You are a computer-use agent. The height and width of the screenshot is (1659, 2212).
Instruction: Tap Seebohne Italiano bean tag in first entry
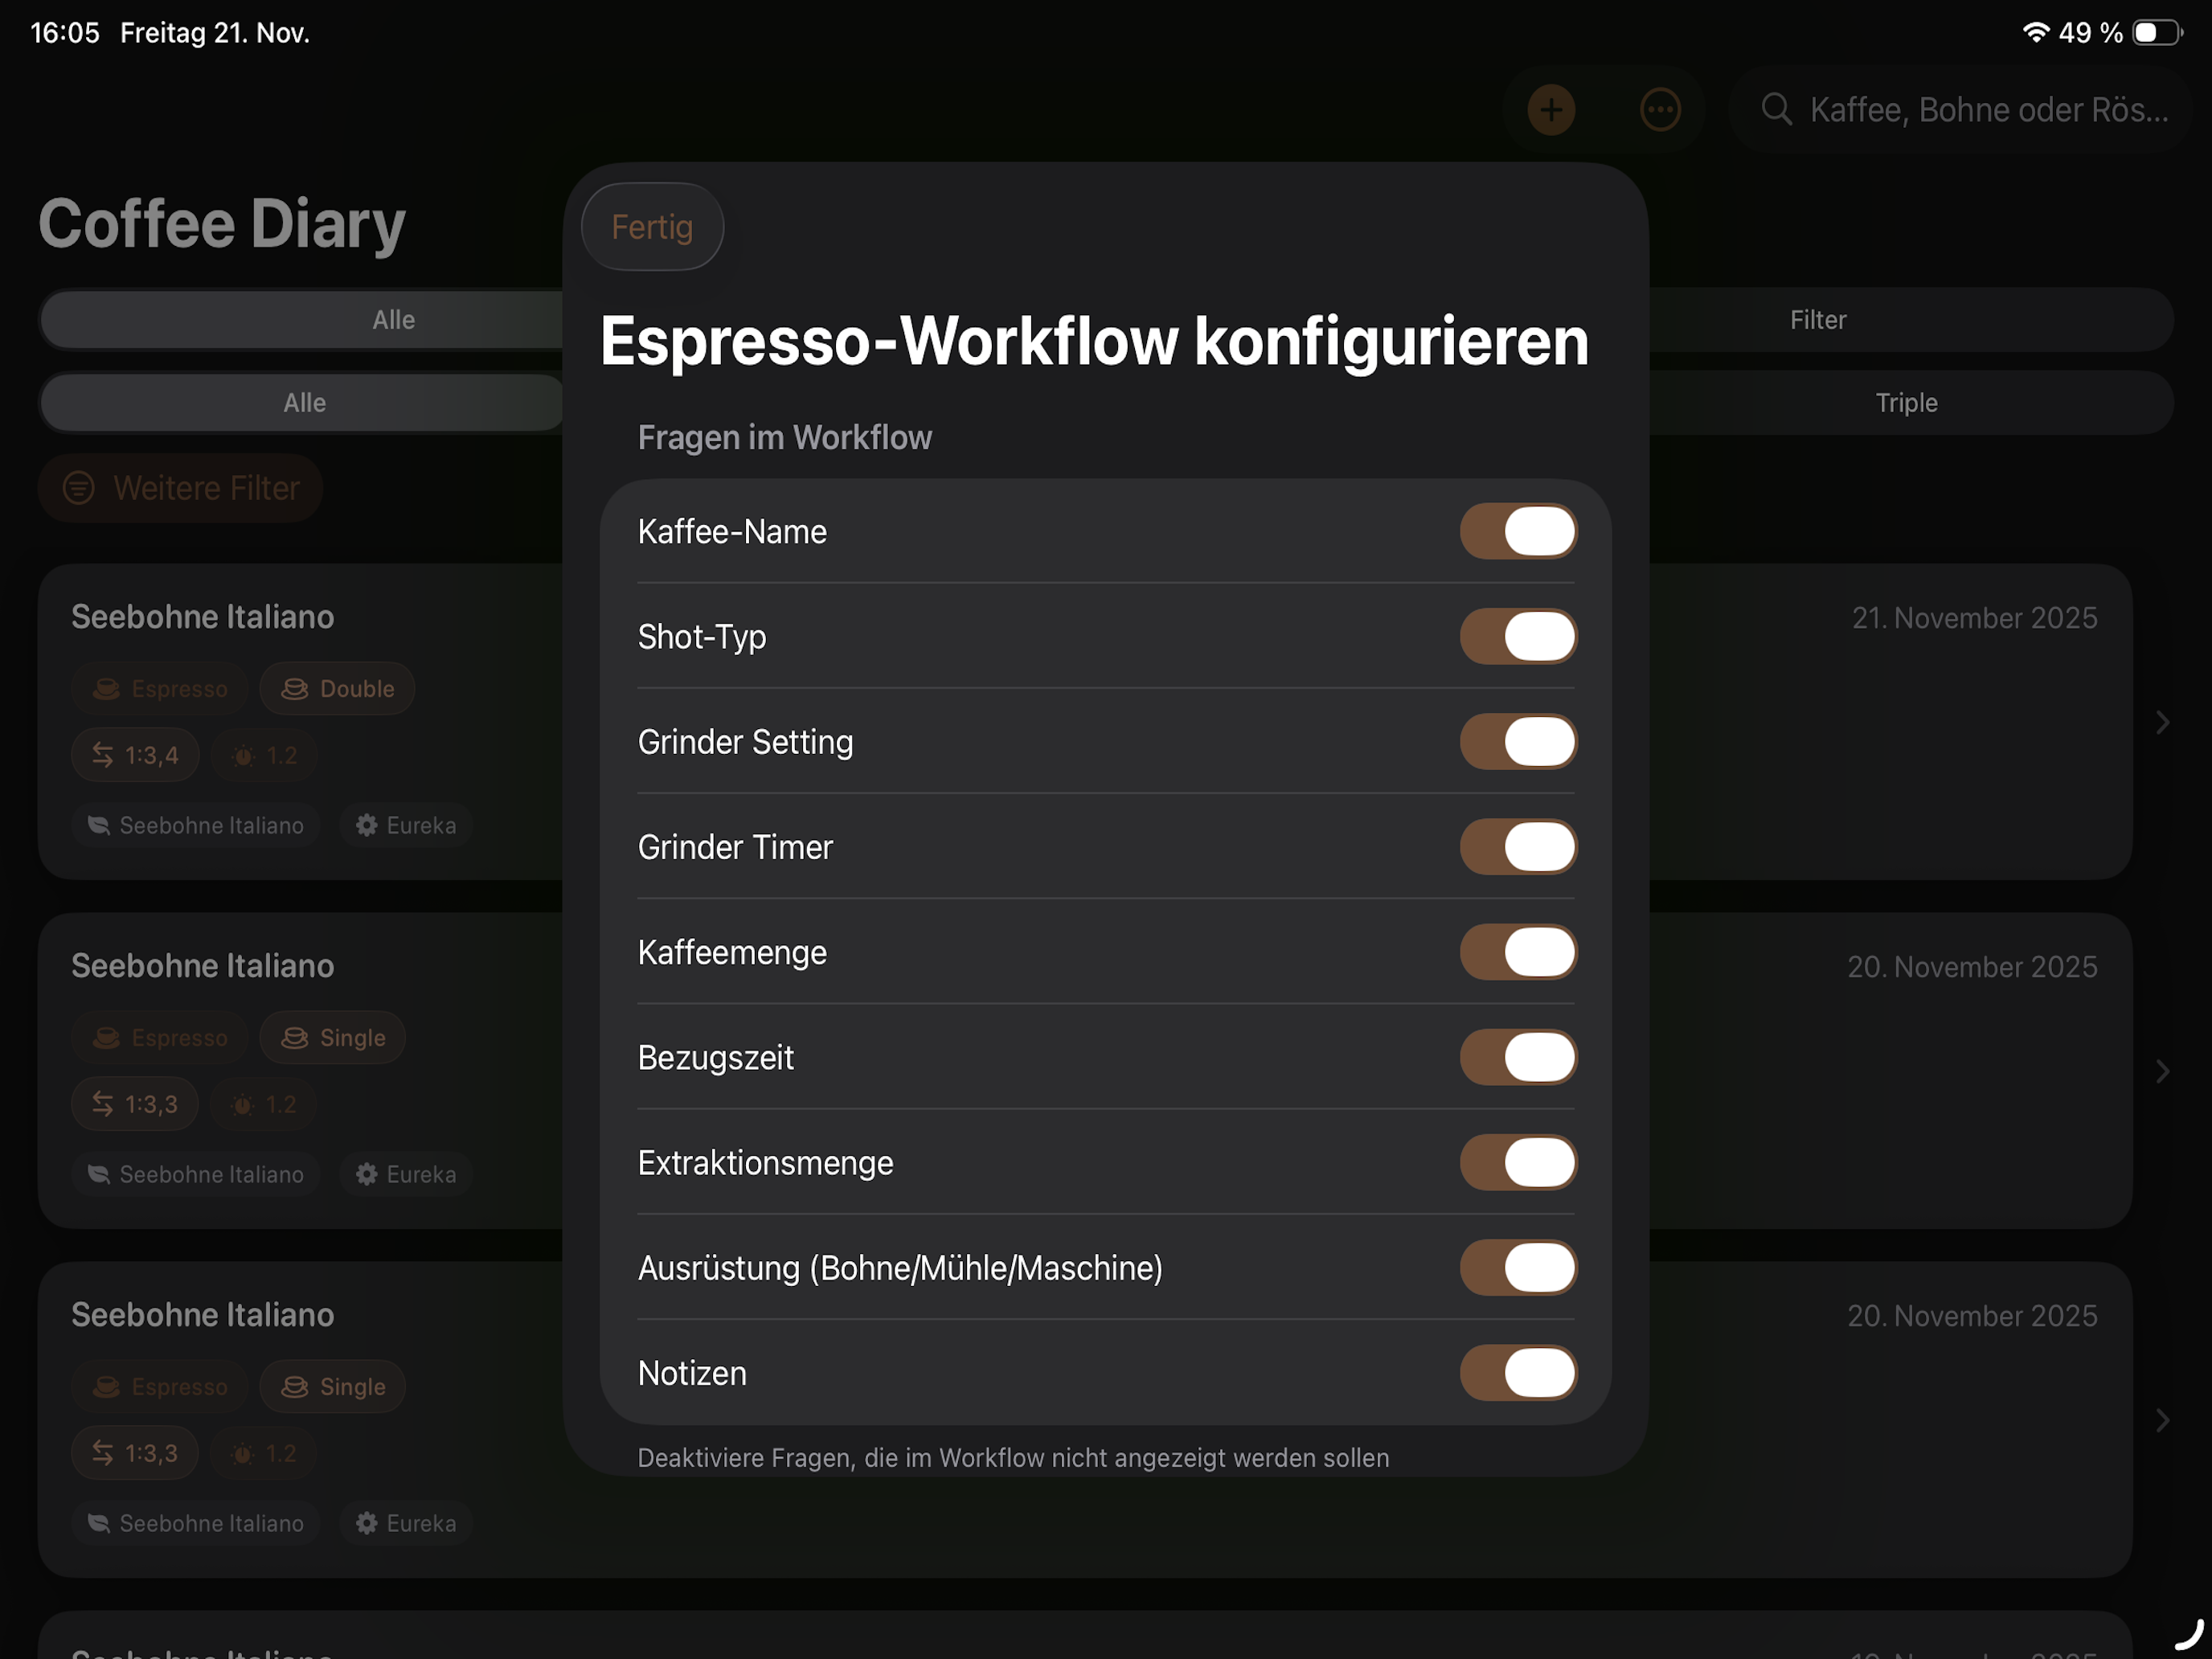pos(196,825)
